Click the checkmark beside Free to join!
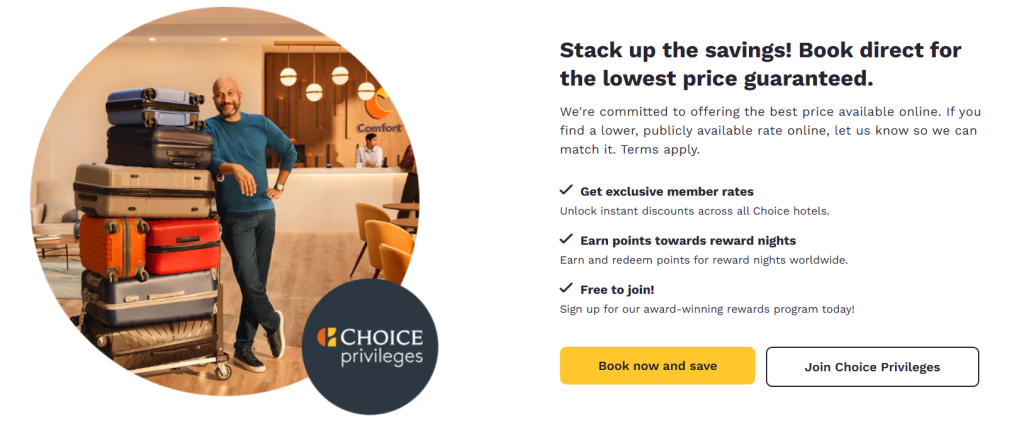Image resolution: width=1024 pixels, height=426 pixels. click(x=566, y=288)
